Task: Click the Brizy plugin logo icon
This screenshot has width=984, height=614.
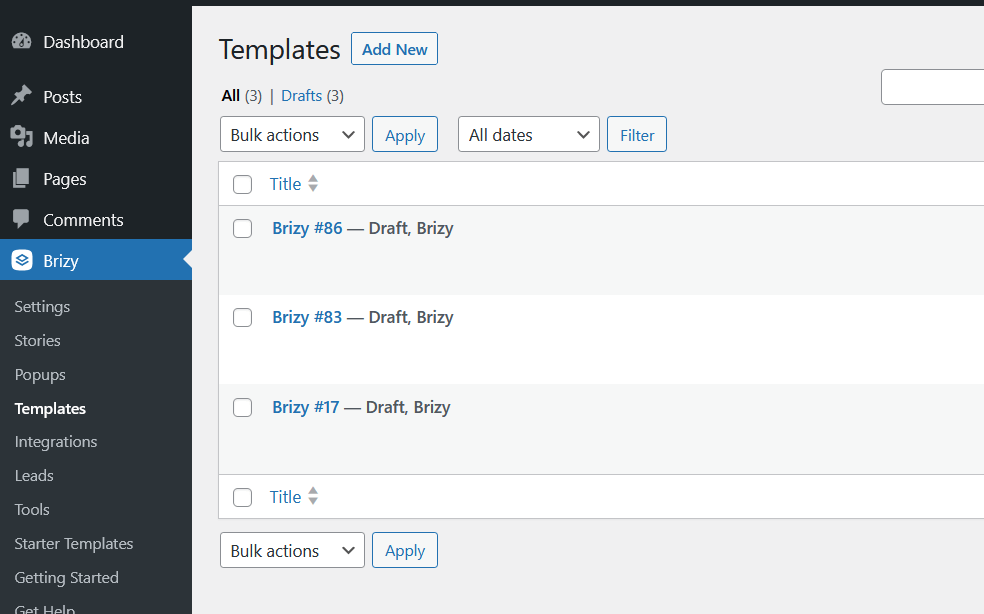Action: 22,259
